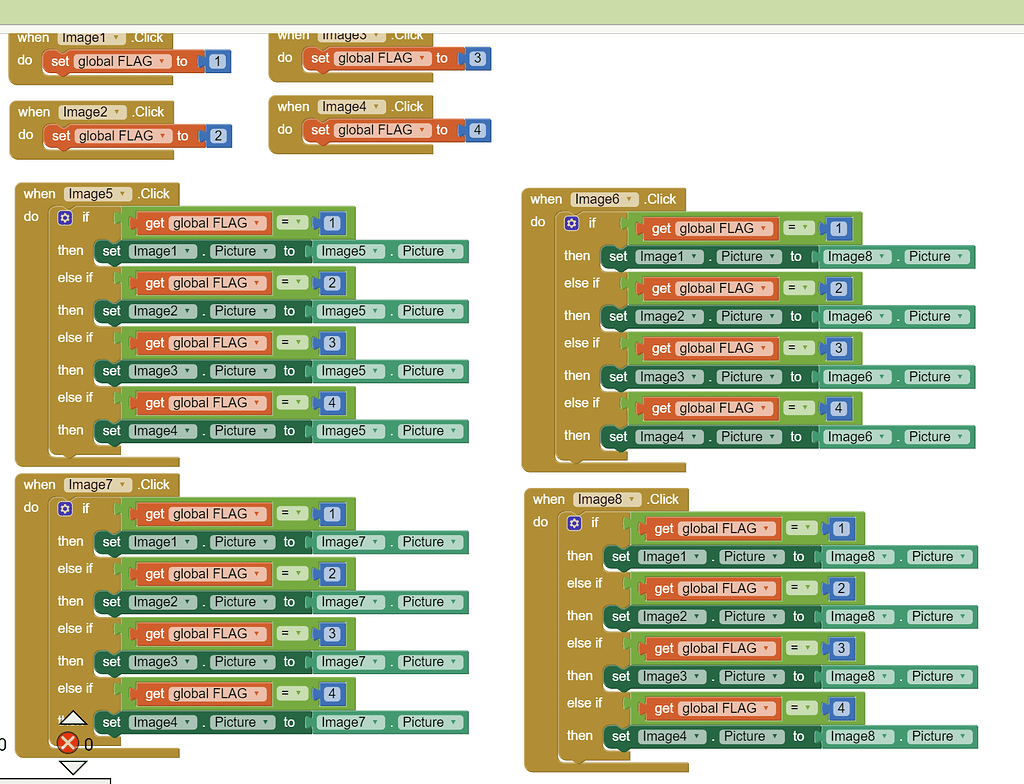Select the when Image8.Click event block header

point(548,499)
